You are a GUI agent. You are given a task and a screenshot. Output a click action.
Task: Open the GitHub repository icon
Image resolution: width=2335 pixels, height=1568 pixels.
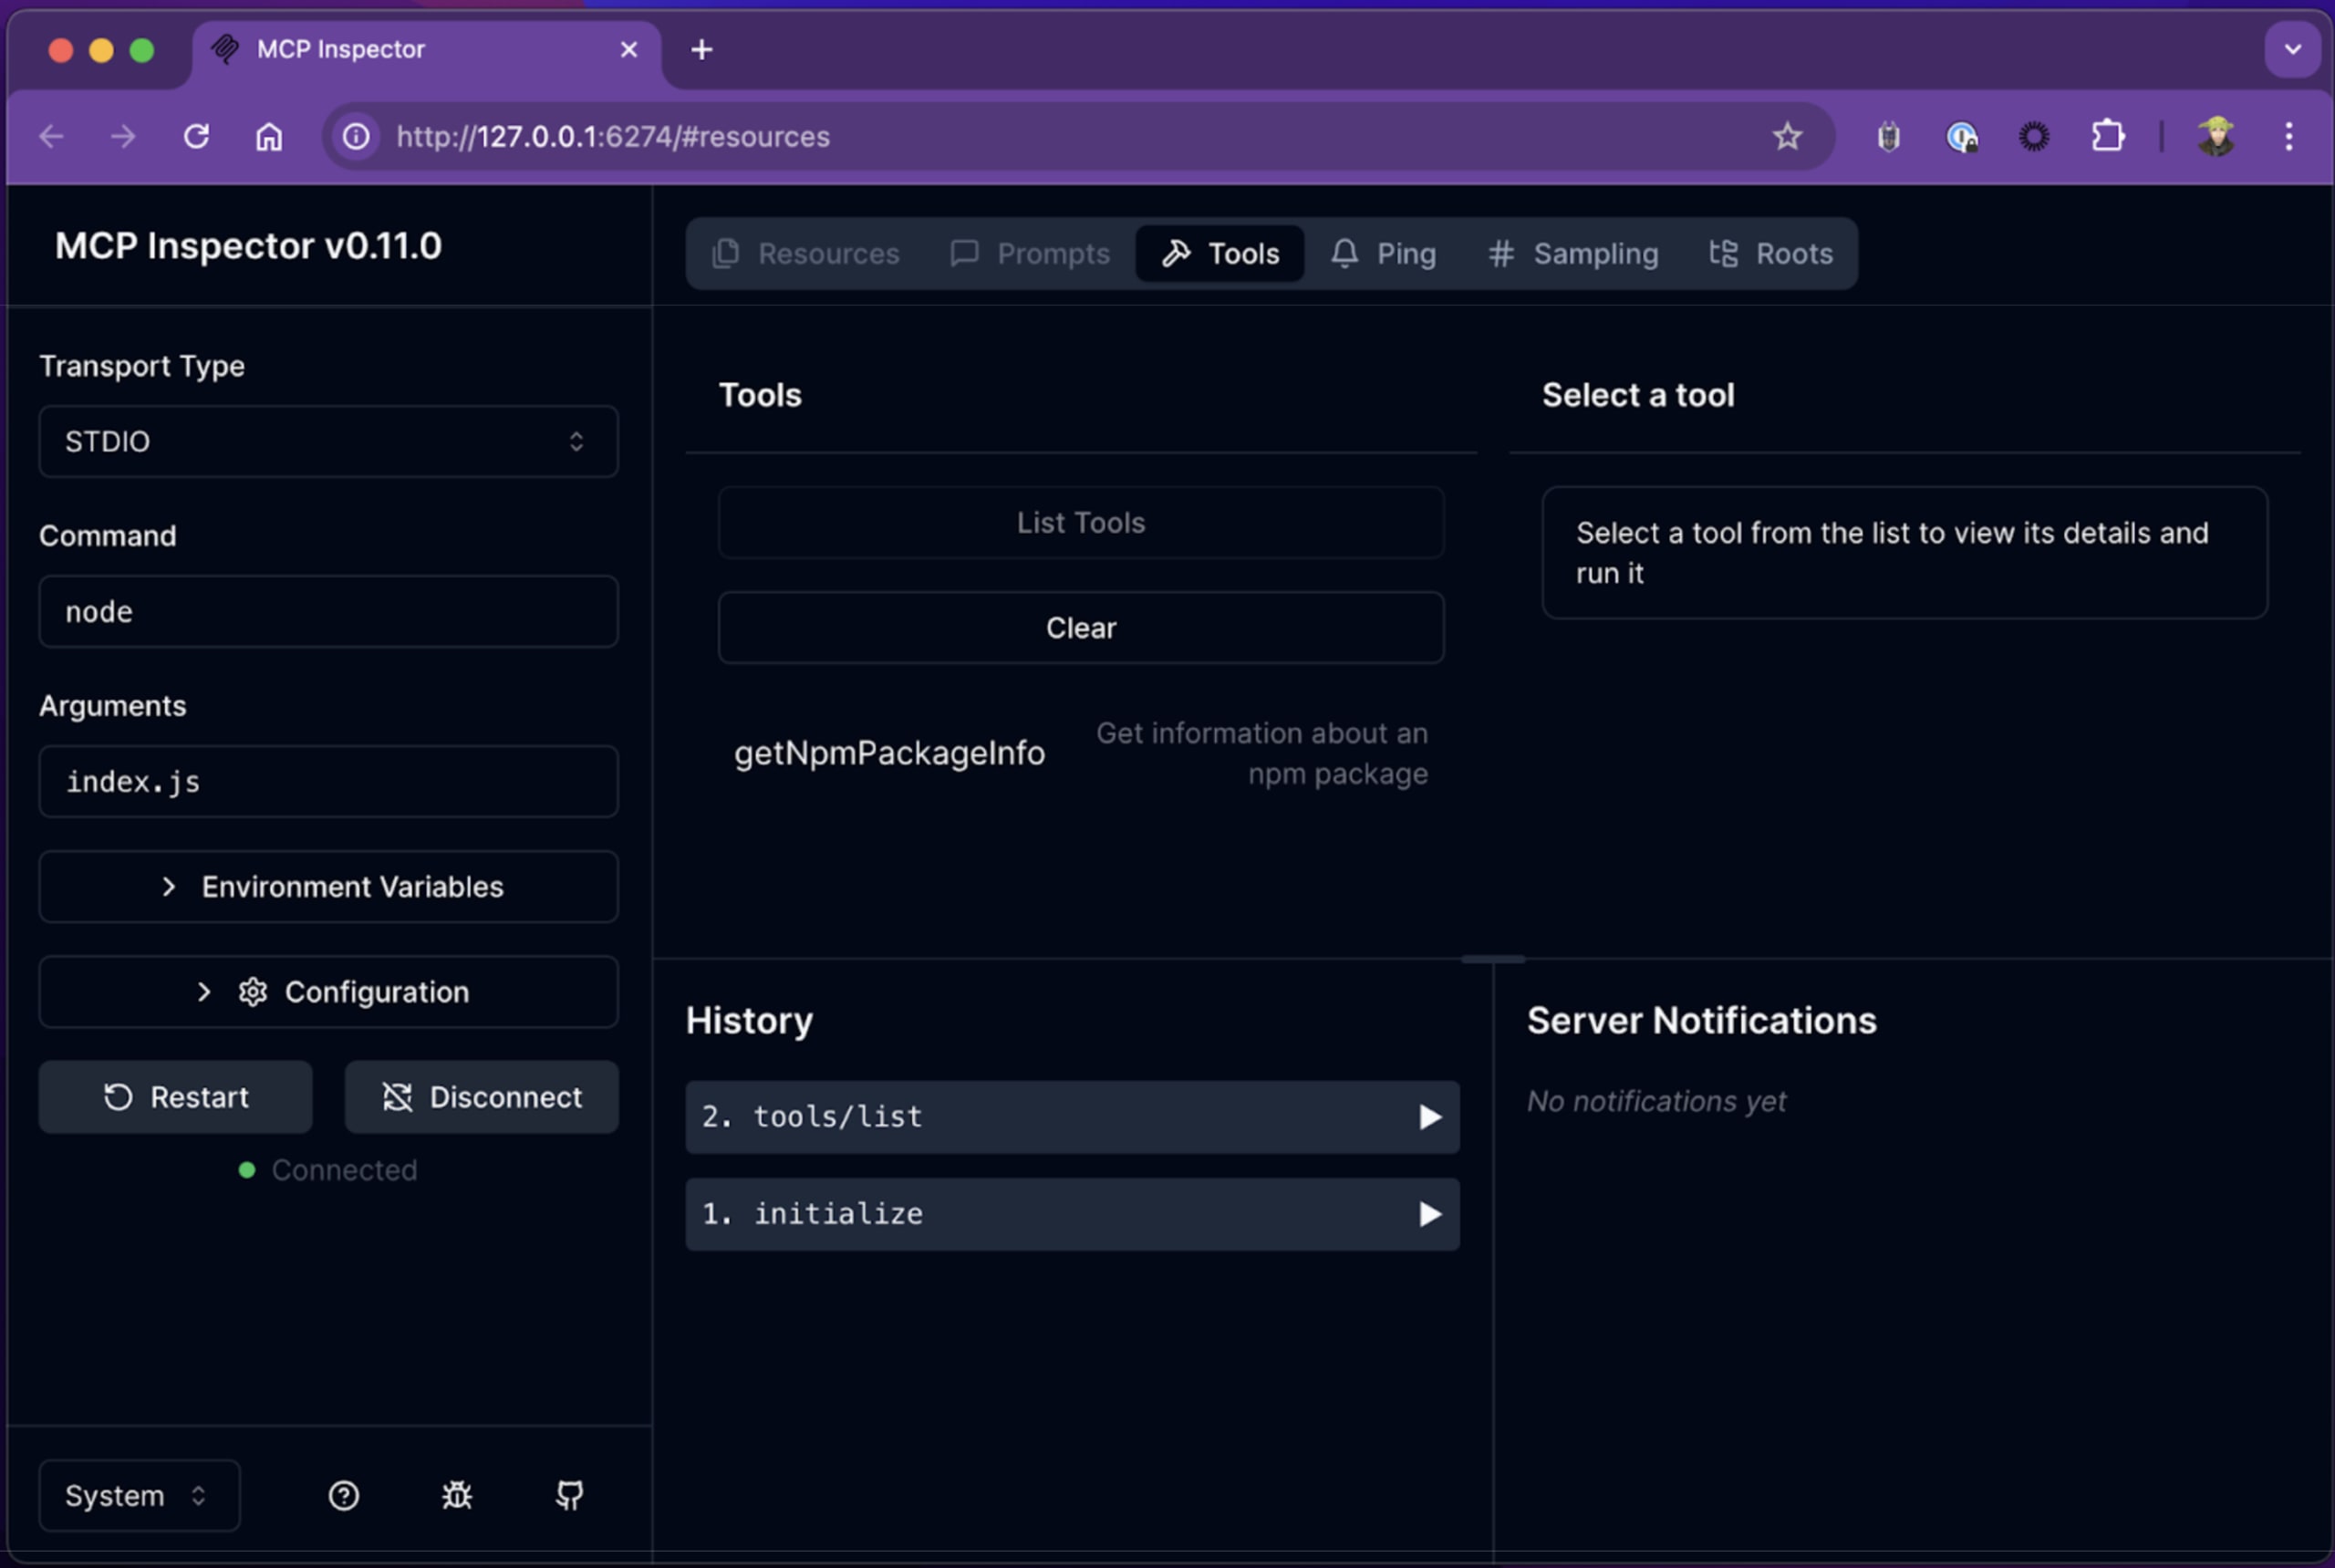click(x=570, y=1496)
